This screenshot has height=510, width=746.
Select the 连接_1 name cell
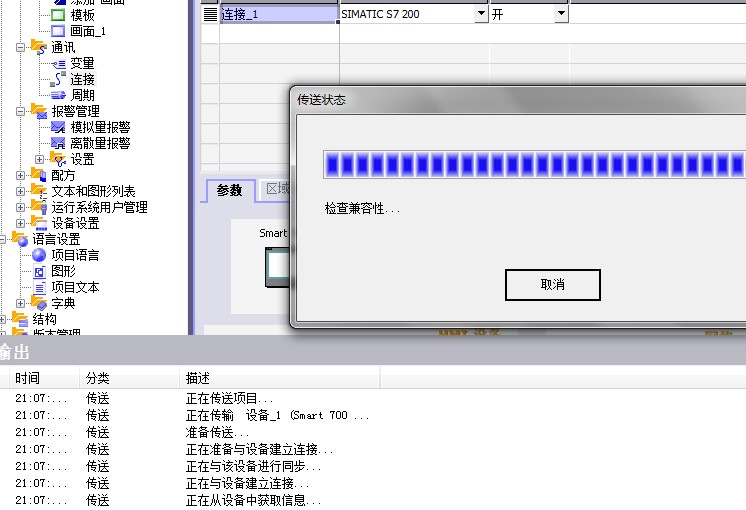(x=278, y=15)
